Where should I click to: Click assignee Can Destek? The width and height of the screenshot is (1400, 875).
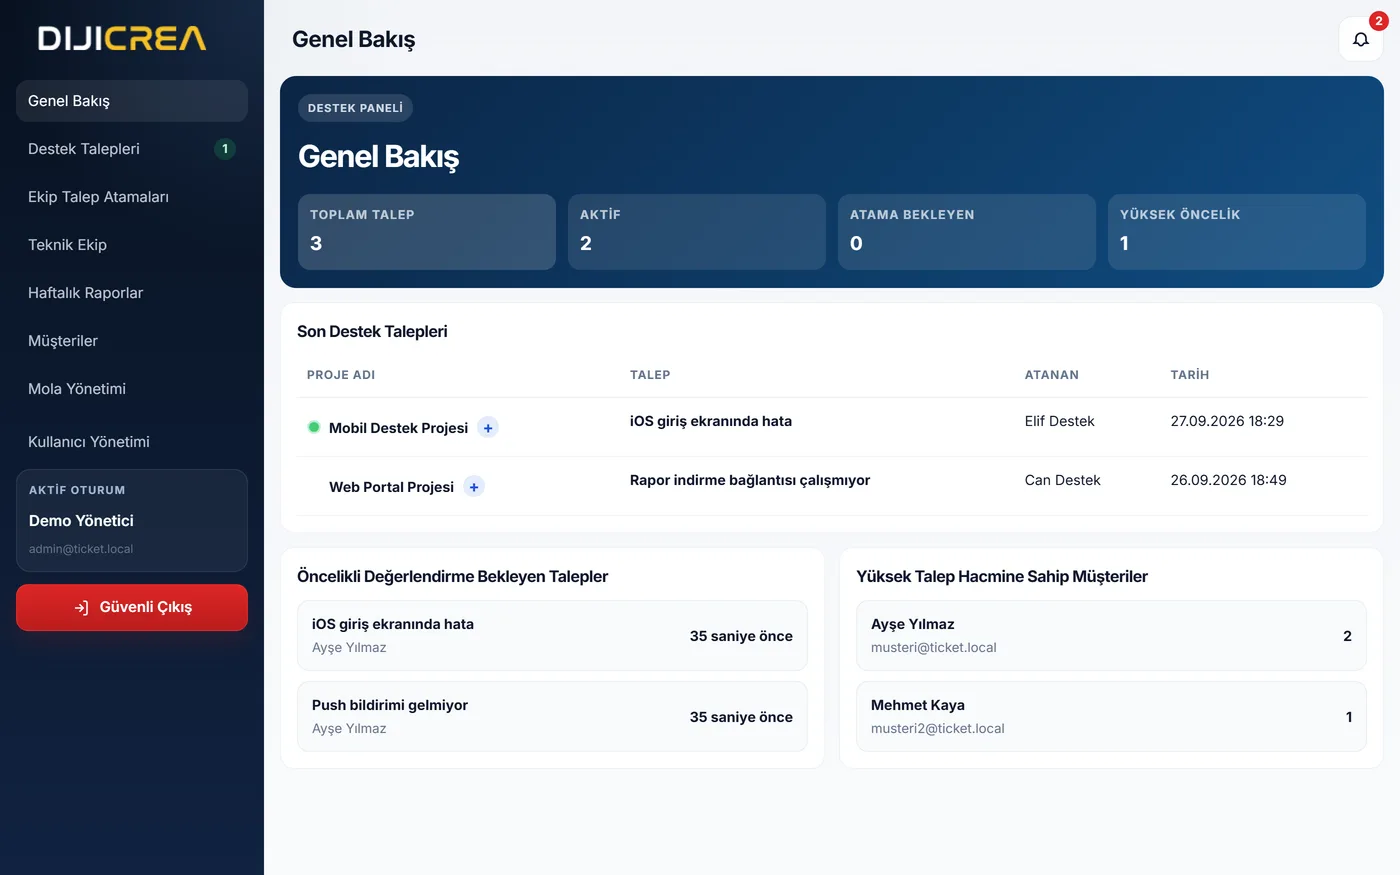tap(1062, 480)
